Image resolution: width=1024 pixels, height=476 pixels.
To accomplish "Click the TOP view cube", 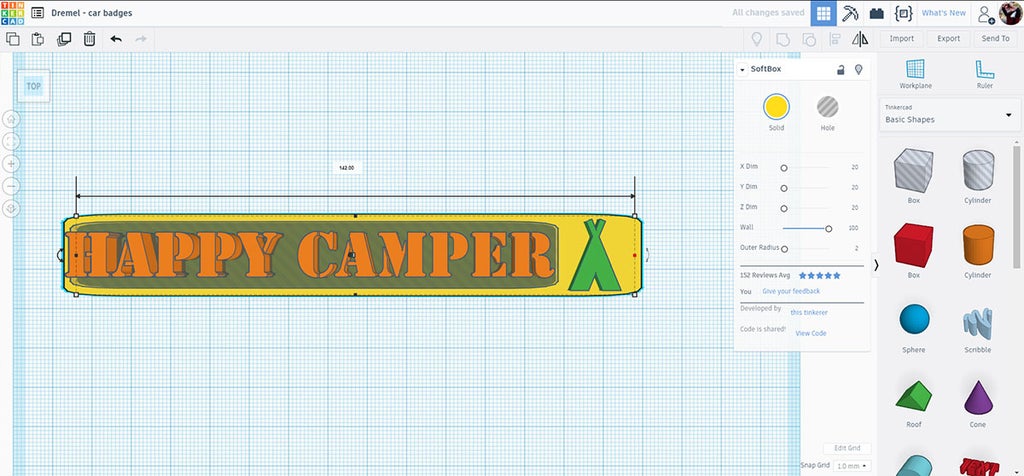I will (33, 86).
